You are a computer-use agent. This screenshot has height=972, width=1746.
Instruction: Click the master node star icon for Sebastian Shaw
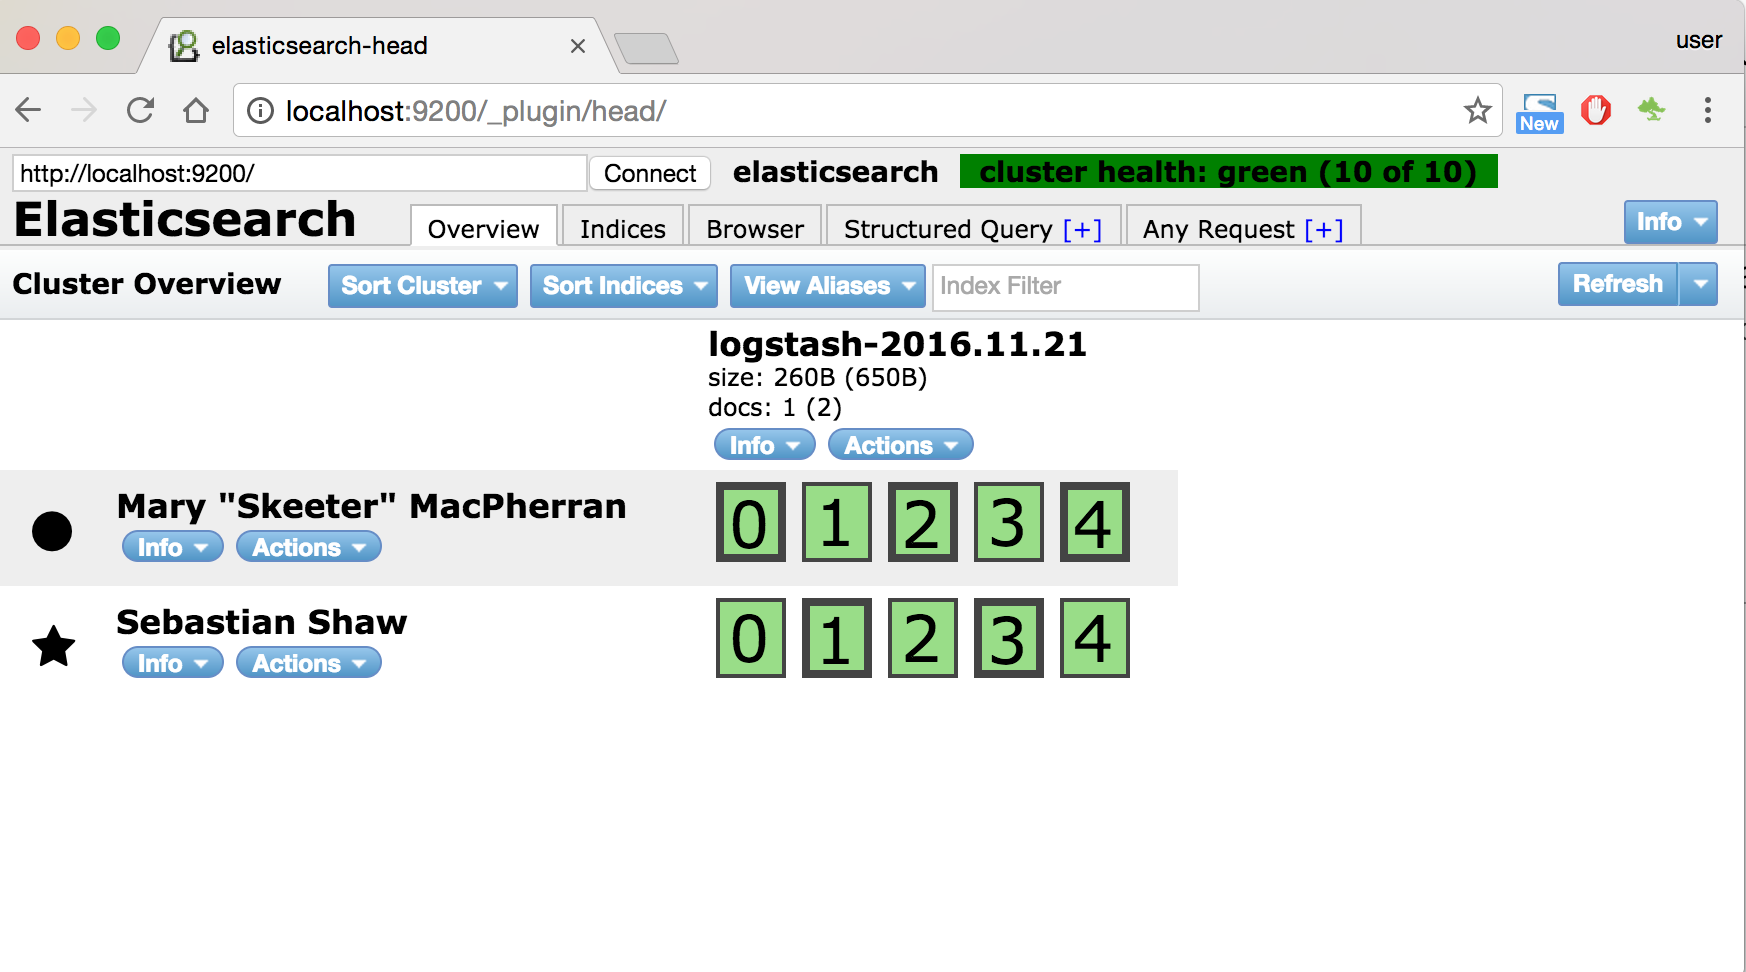click(54, 646)
